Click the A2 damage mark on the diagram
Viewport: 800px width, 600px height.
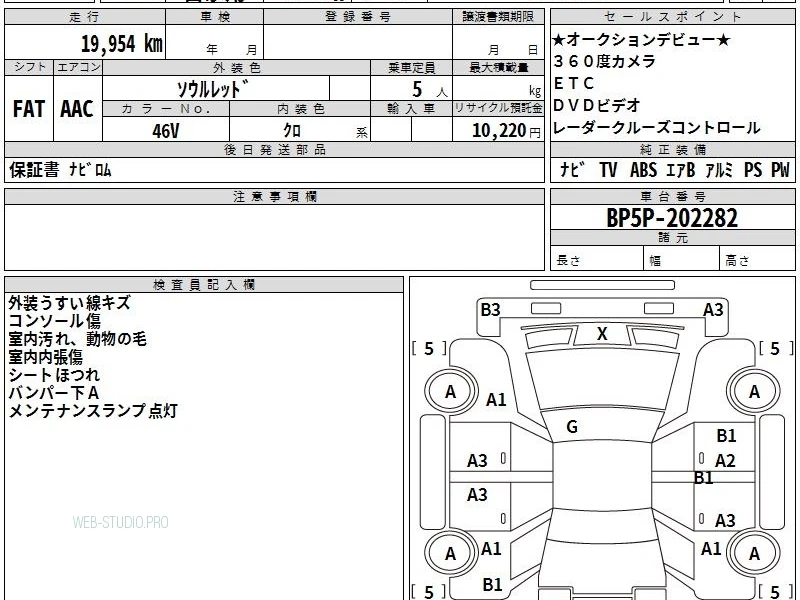pyautogui.click(x=725, y=461)
